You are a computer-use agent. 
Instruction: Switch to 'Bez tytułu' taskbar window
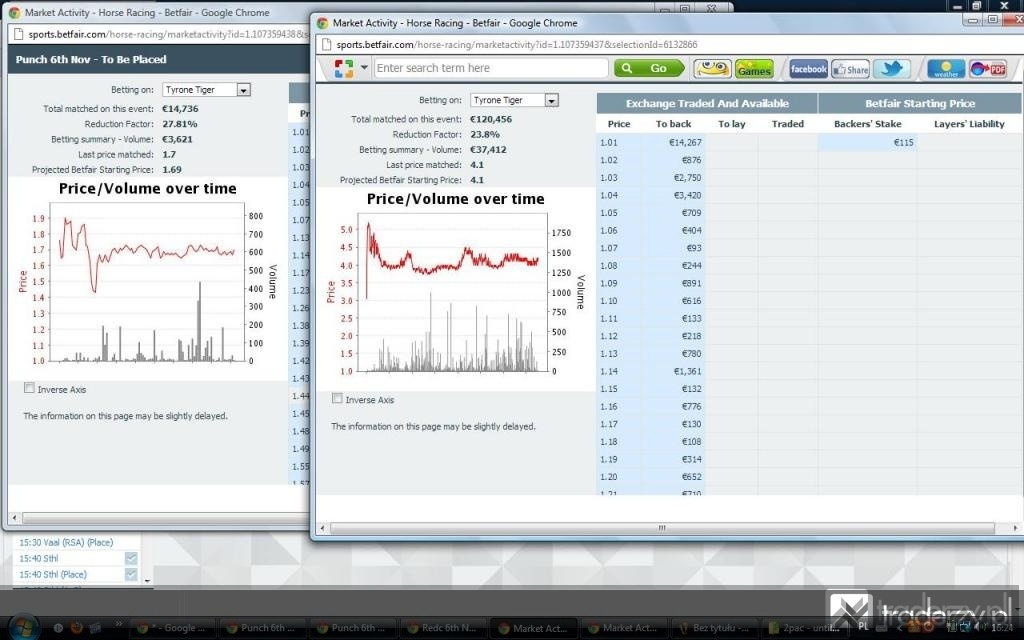[713, 628]
